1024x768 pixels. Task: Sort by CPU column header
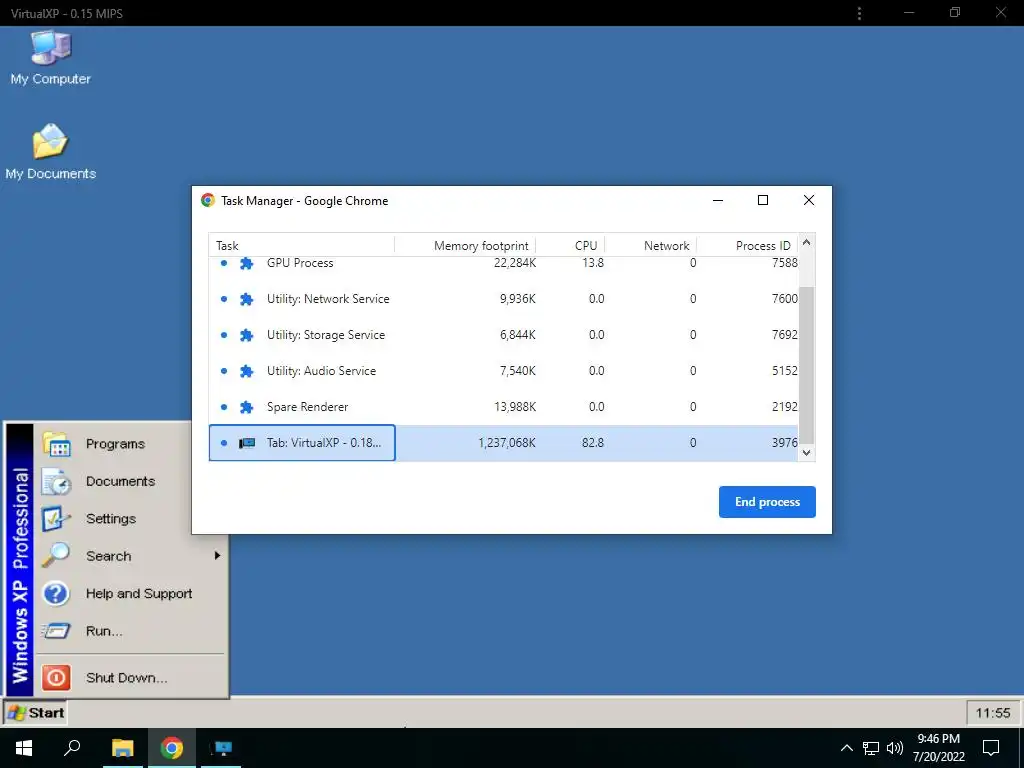(x=570, y=246)
